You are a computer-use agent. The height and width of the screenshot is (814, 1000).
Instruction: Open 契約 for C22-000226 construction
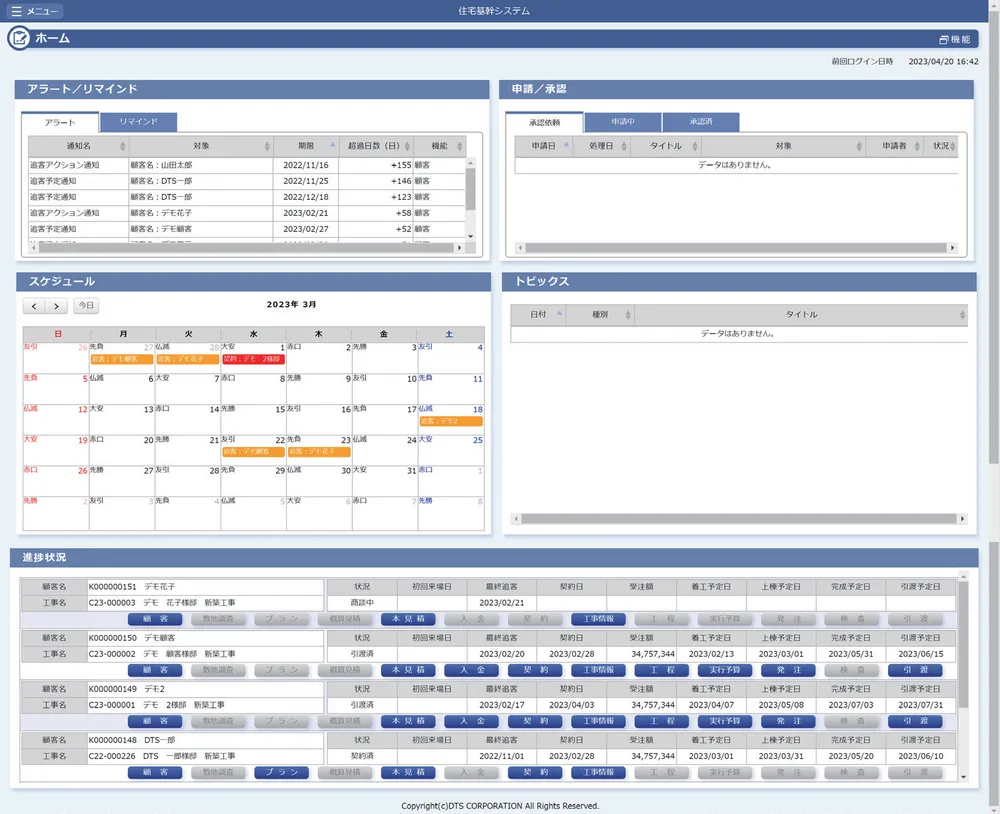click(535, 772)
